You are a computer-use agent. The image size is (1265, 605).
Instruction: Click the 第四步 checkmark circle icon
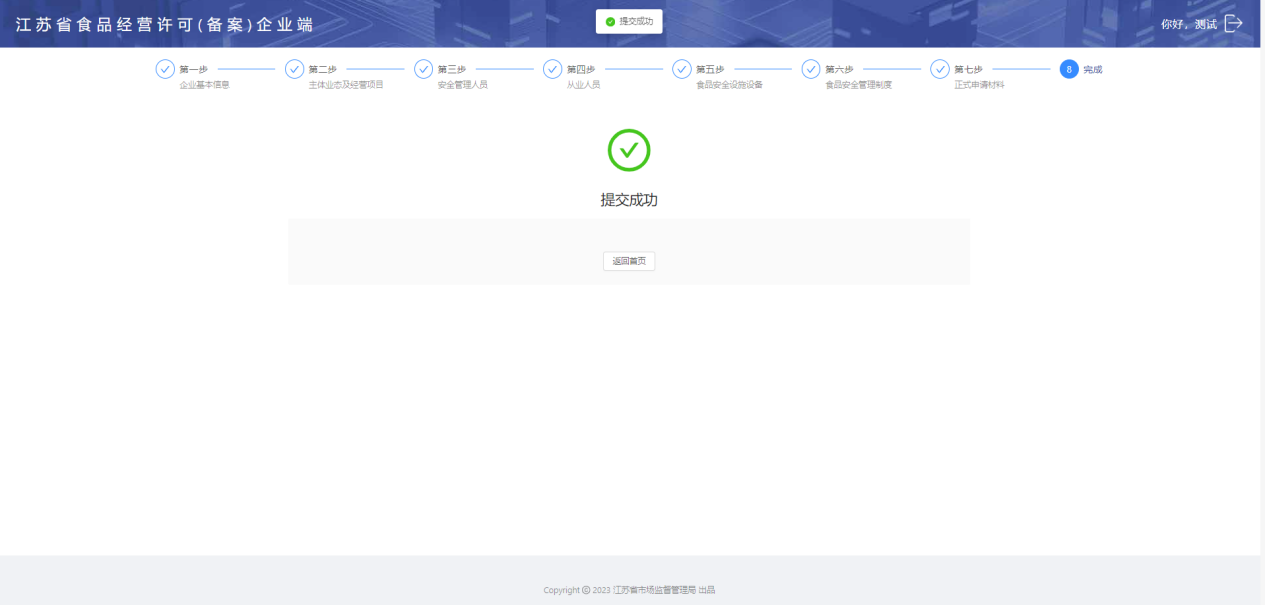(x=552, y=69)
